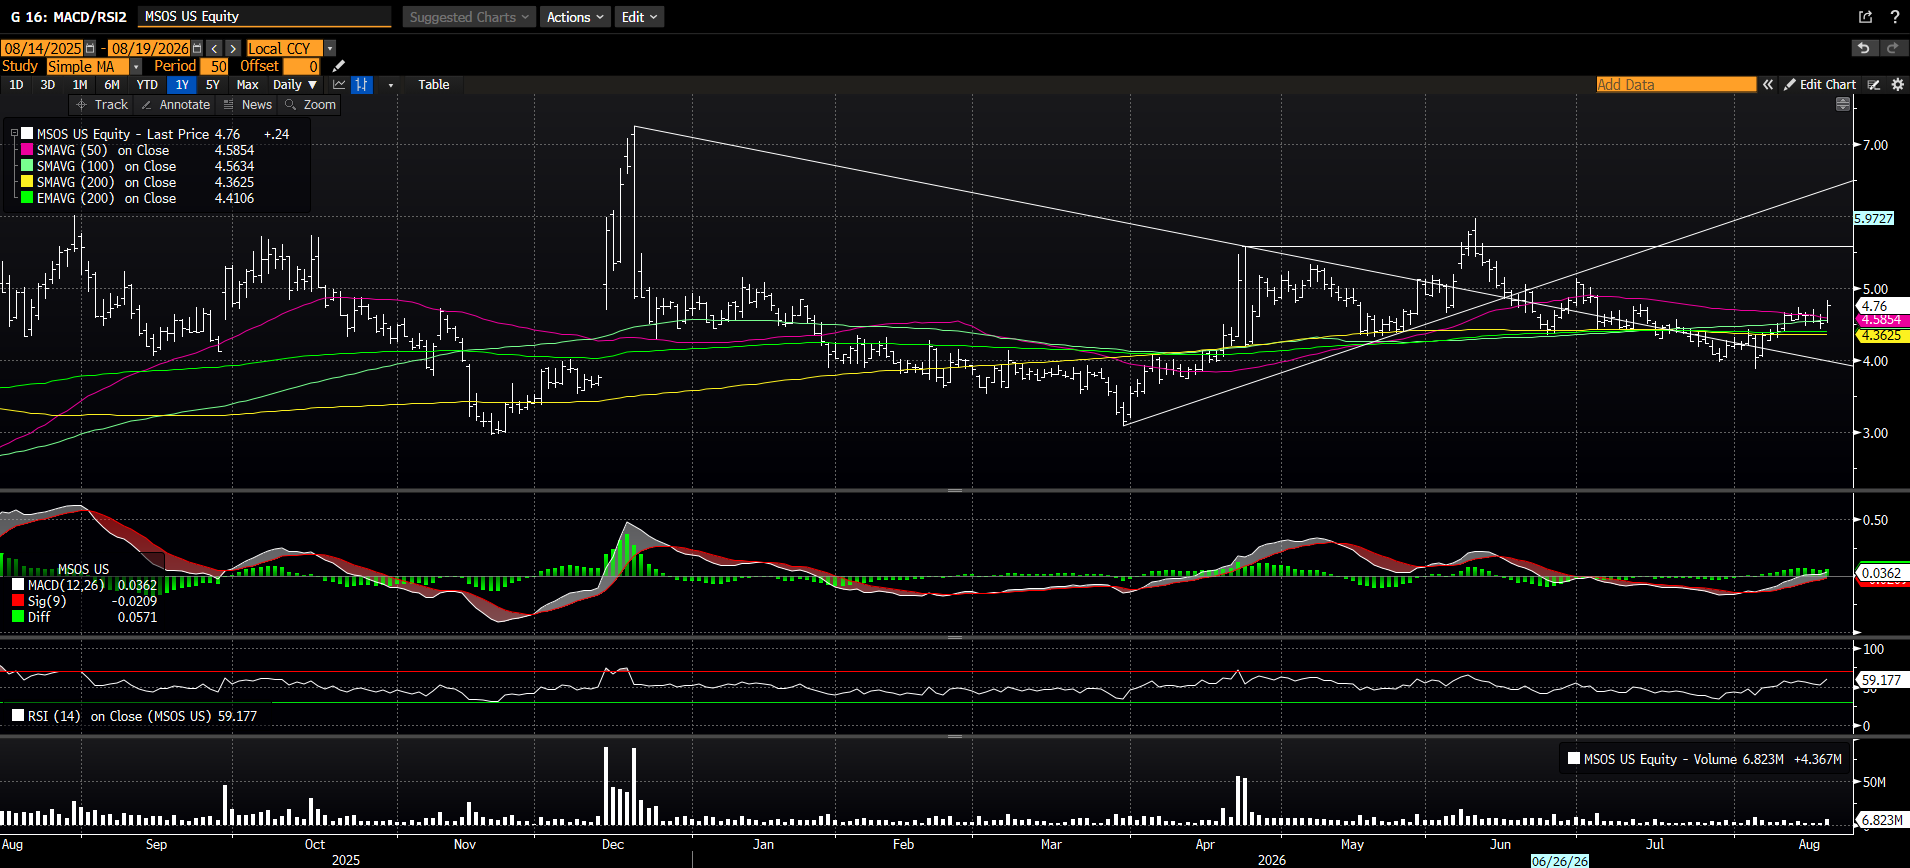This screenshot has height=868, width=1910.
Task: Open chart settings gear icon
Action: click(1897, 85)
